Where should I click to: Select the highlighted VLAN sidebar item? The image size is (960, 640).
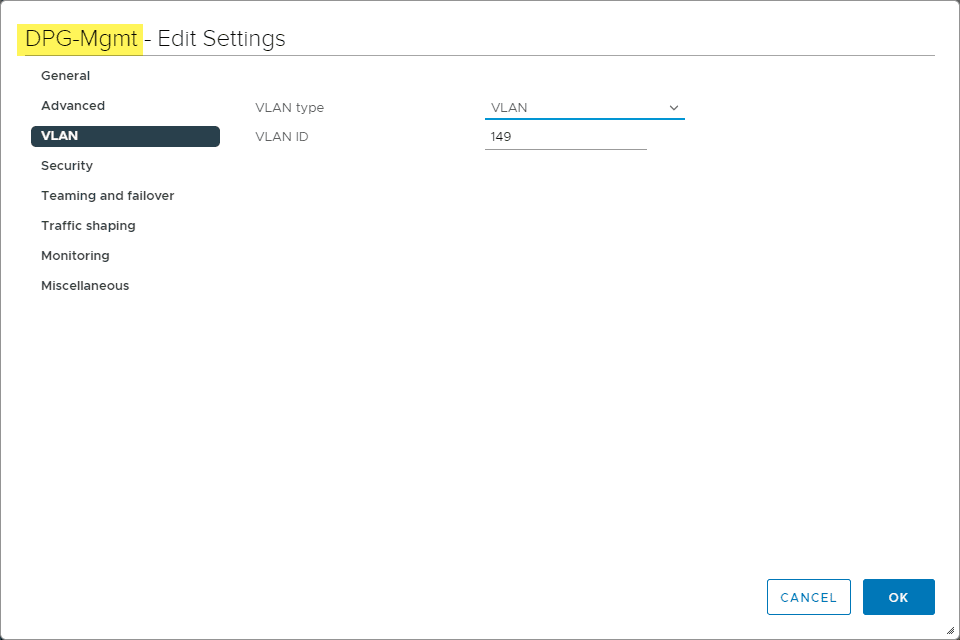click(125, 136)
